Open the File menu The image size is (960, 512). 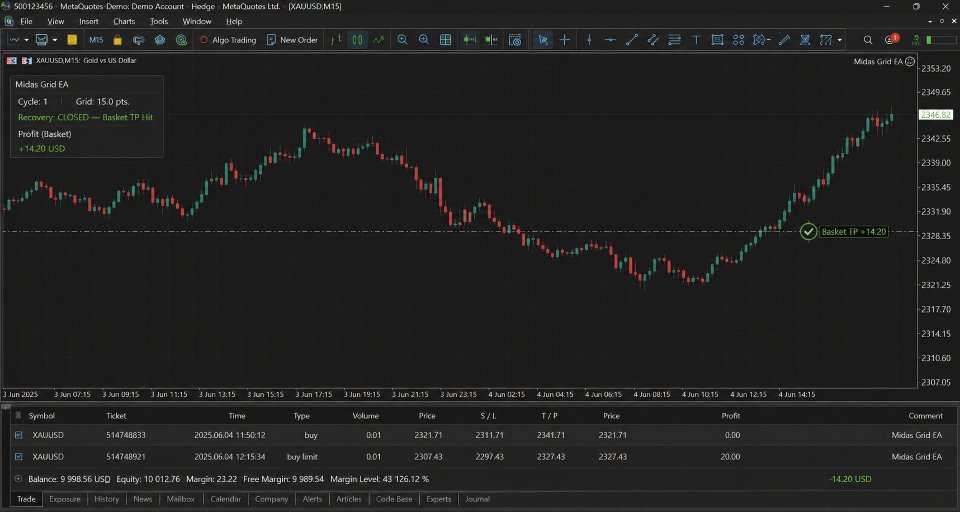[26, 21]
